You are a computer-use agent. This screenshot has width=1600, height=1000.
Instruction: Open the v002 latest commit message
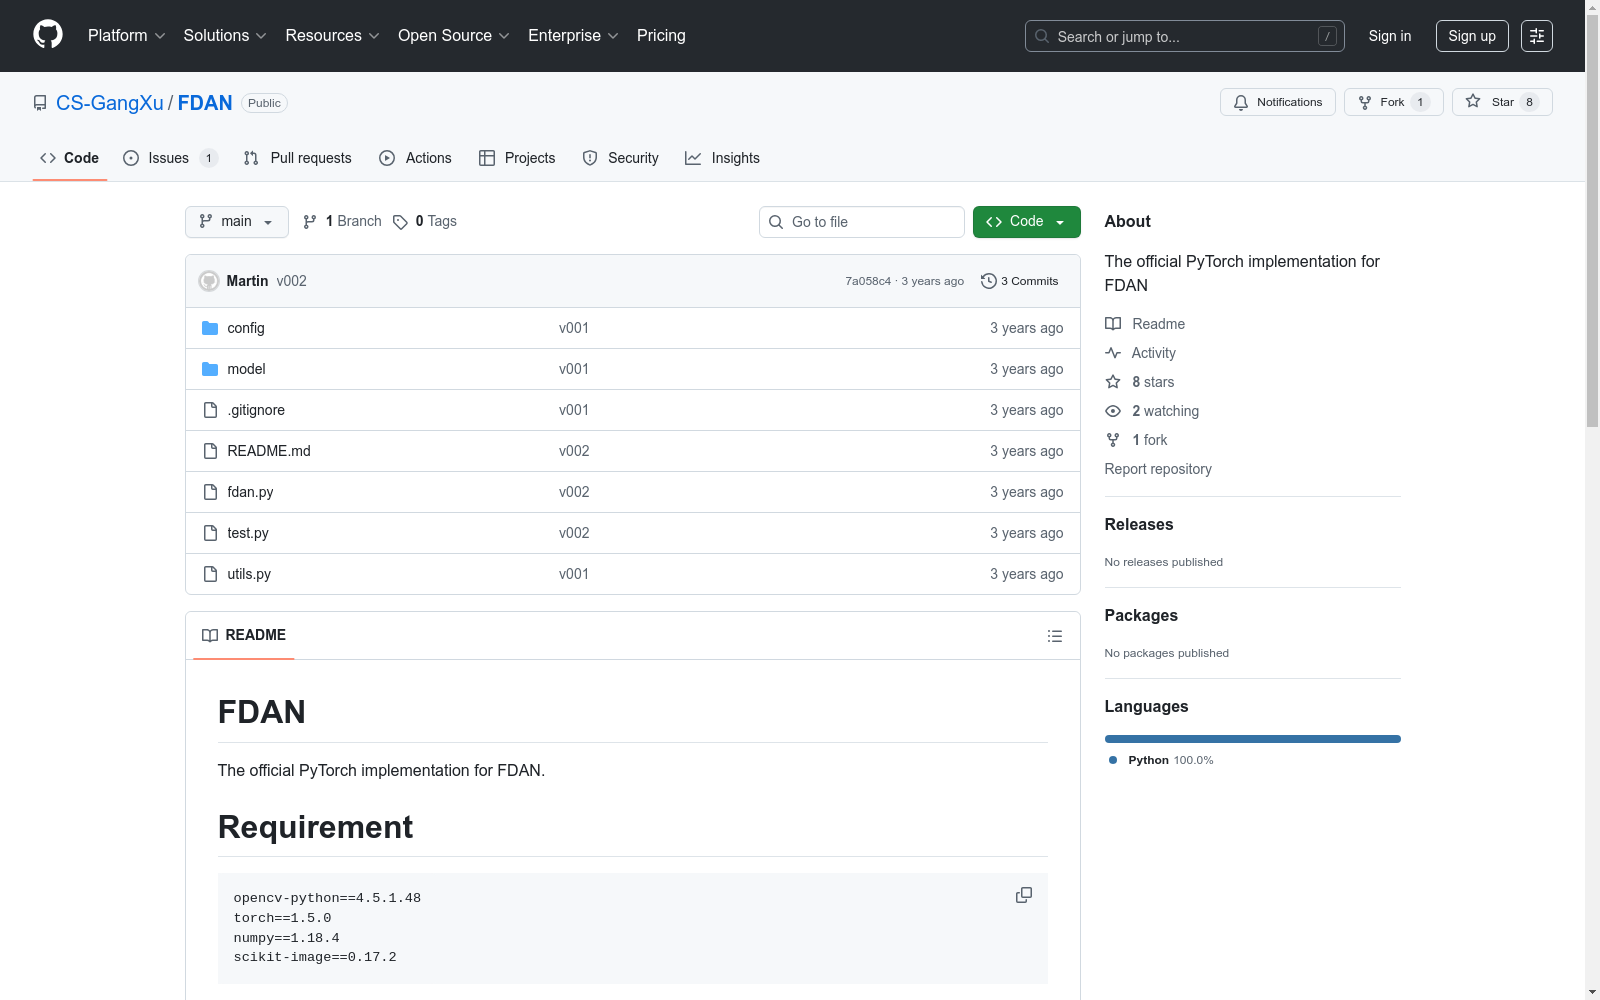(x=292, y=281)
